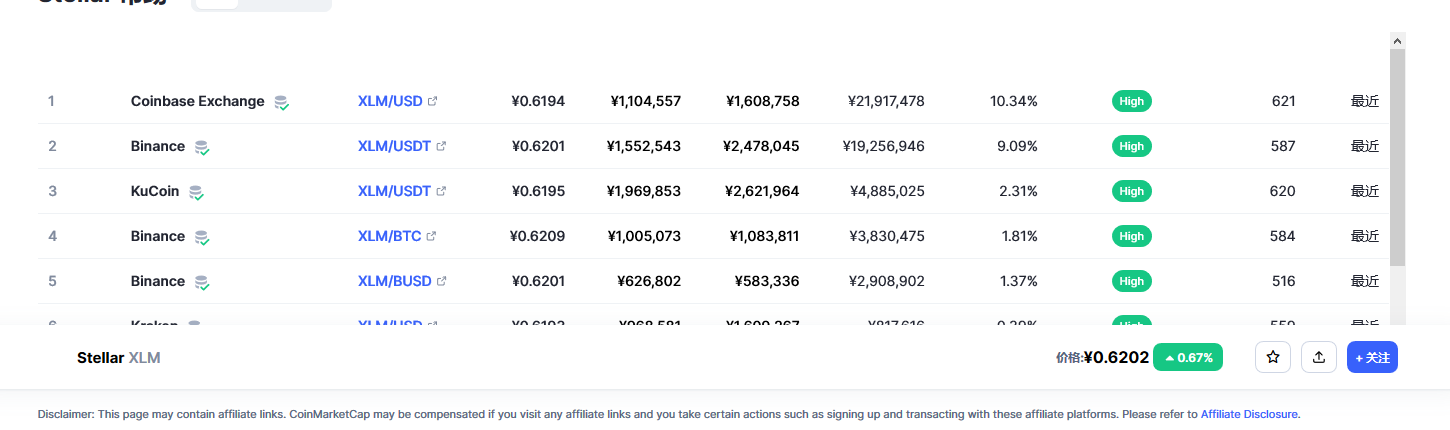Open external link icon next to XLM/USD

tap(432, 101)
